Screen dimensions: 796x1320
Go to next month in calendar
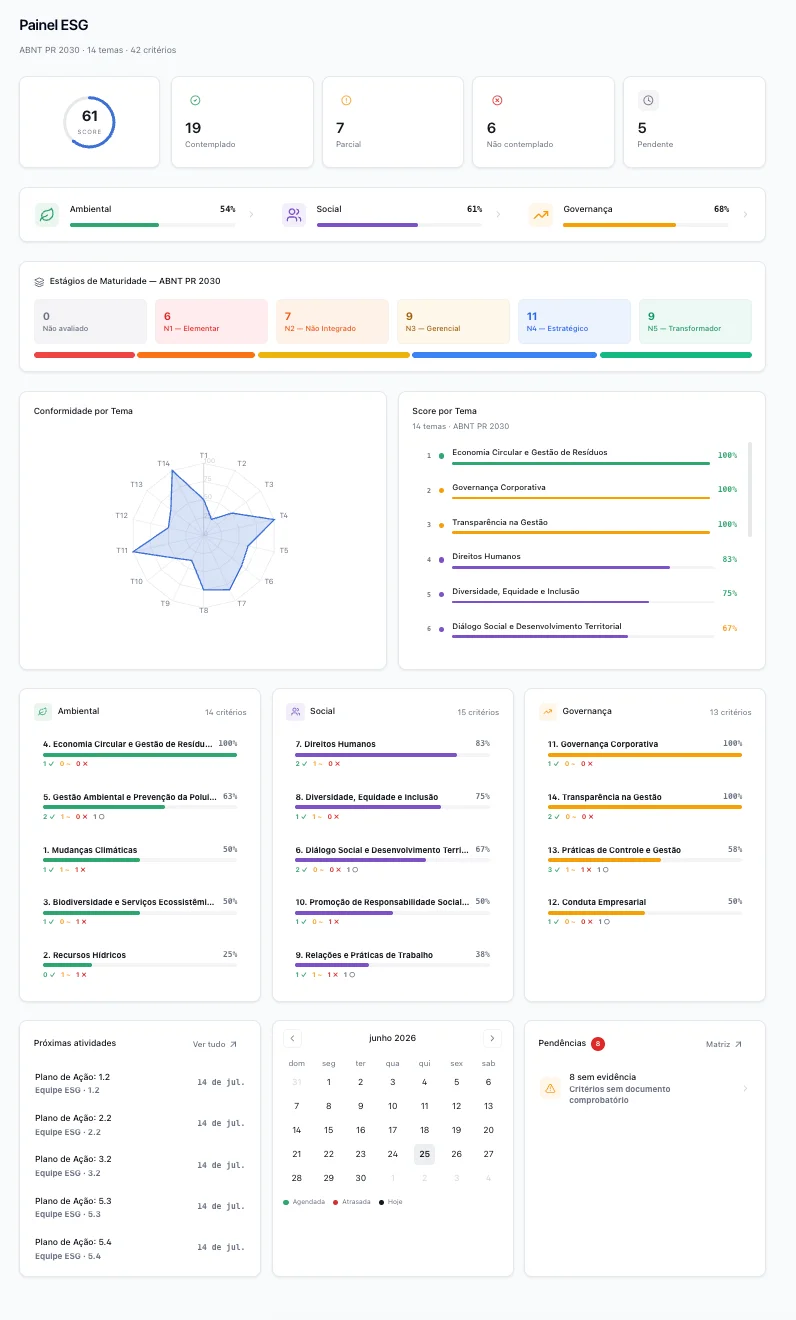(491, 1038)
